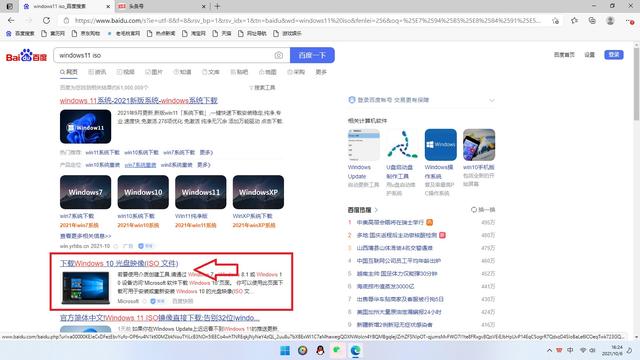This screenshot has width=640, height=360.
Task: Click the page vertical scrollbar thumb
Action: 636,84
